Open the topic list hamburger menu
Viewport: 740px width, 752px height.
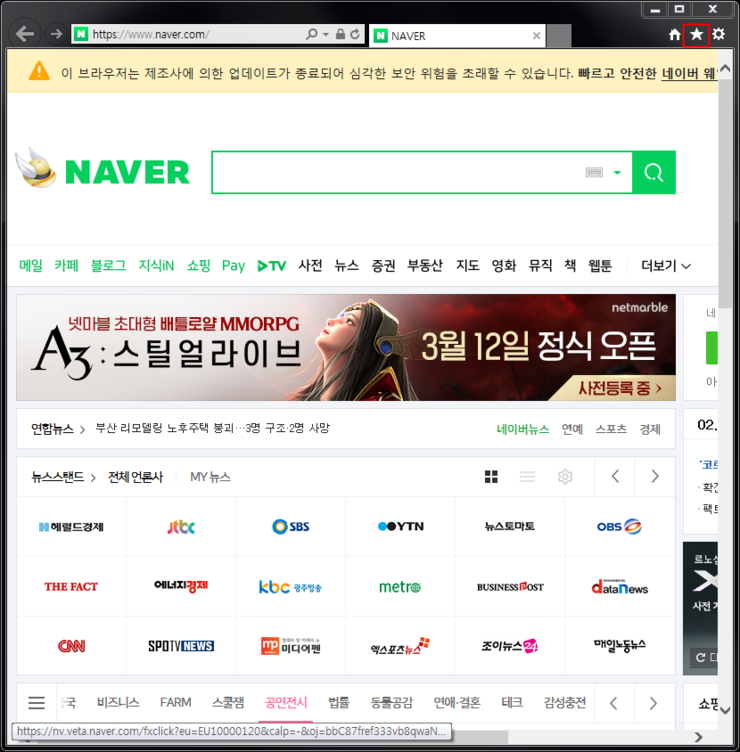[36, 703]
